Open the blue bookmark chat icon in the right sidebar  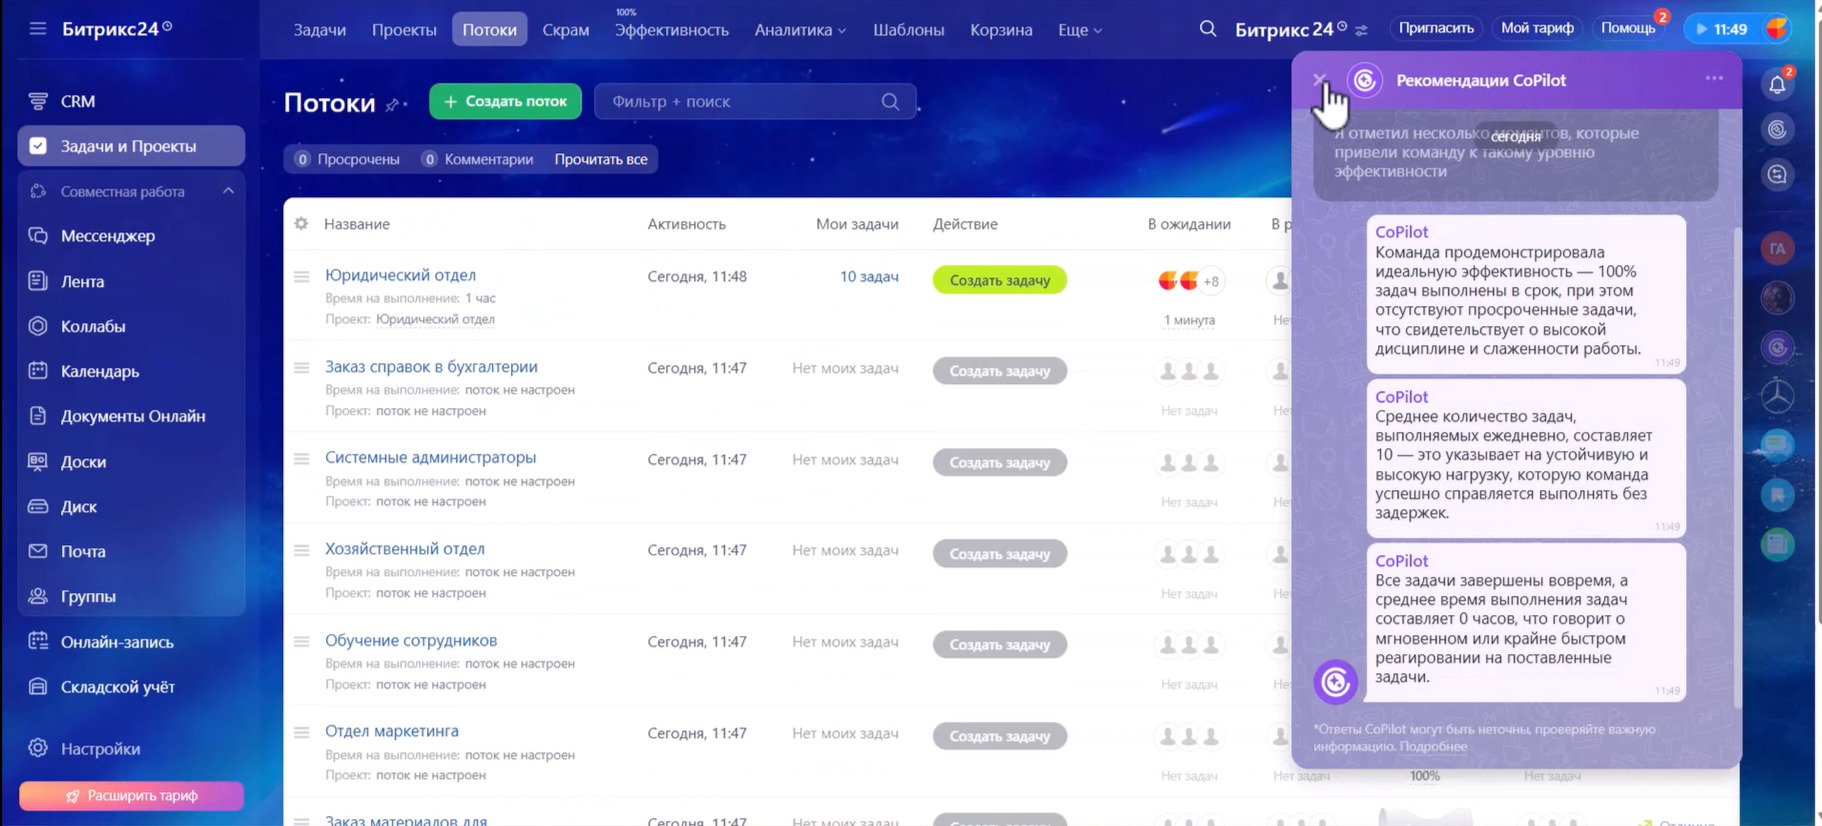click(x=1777, y=495)
